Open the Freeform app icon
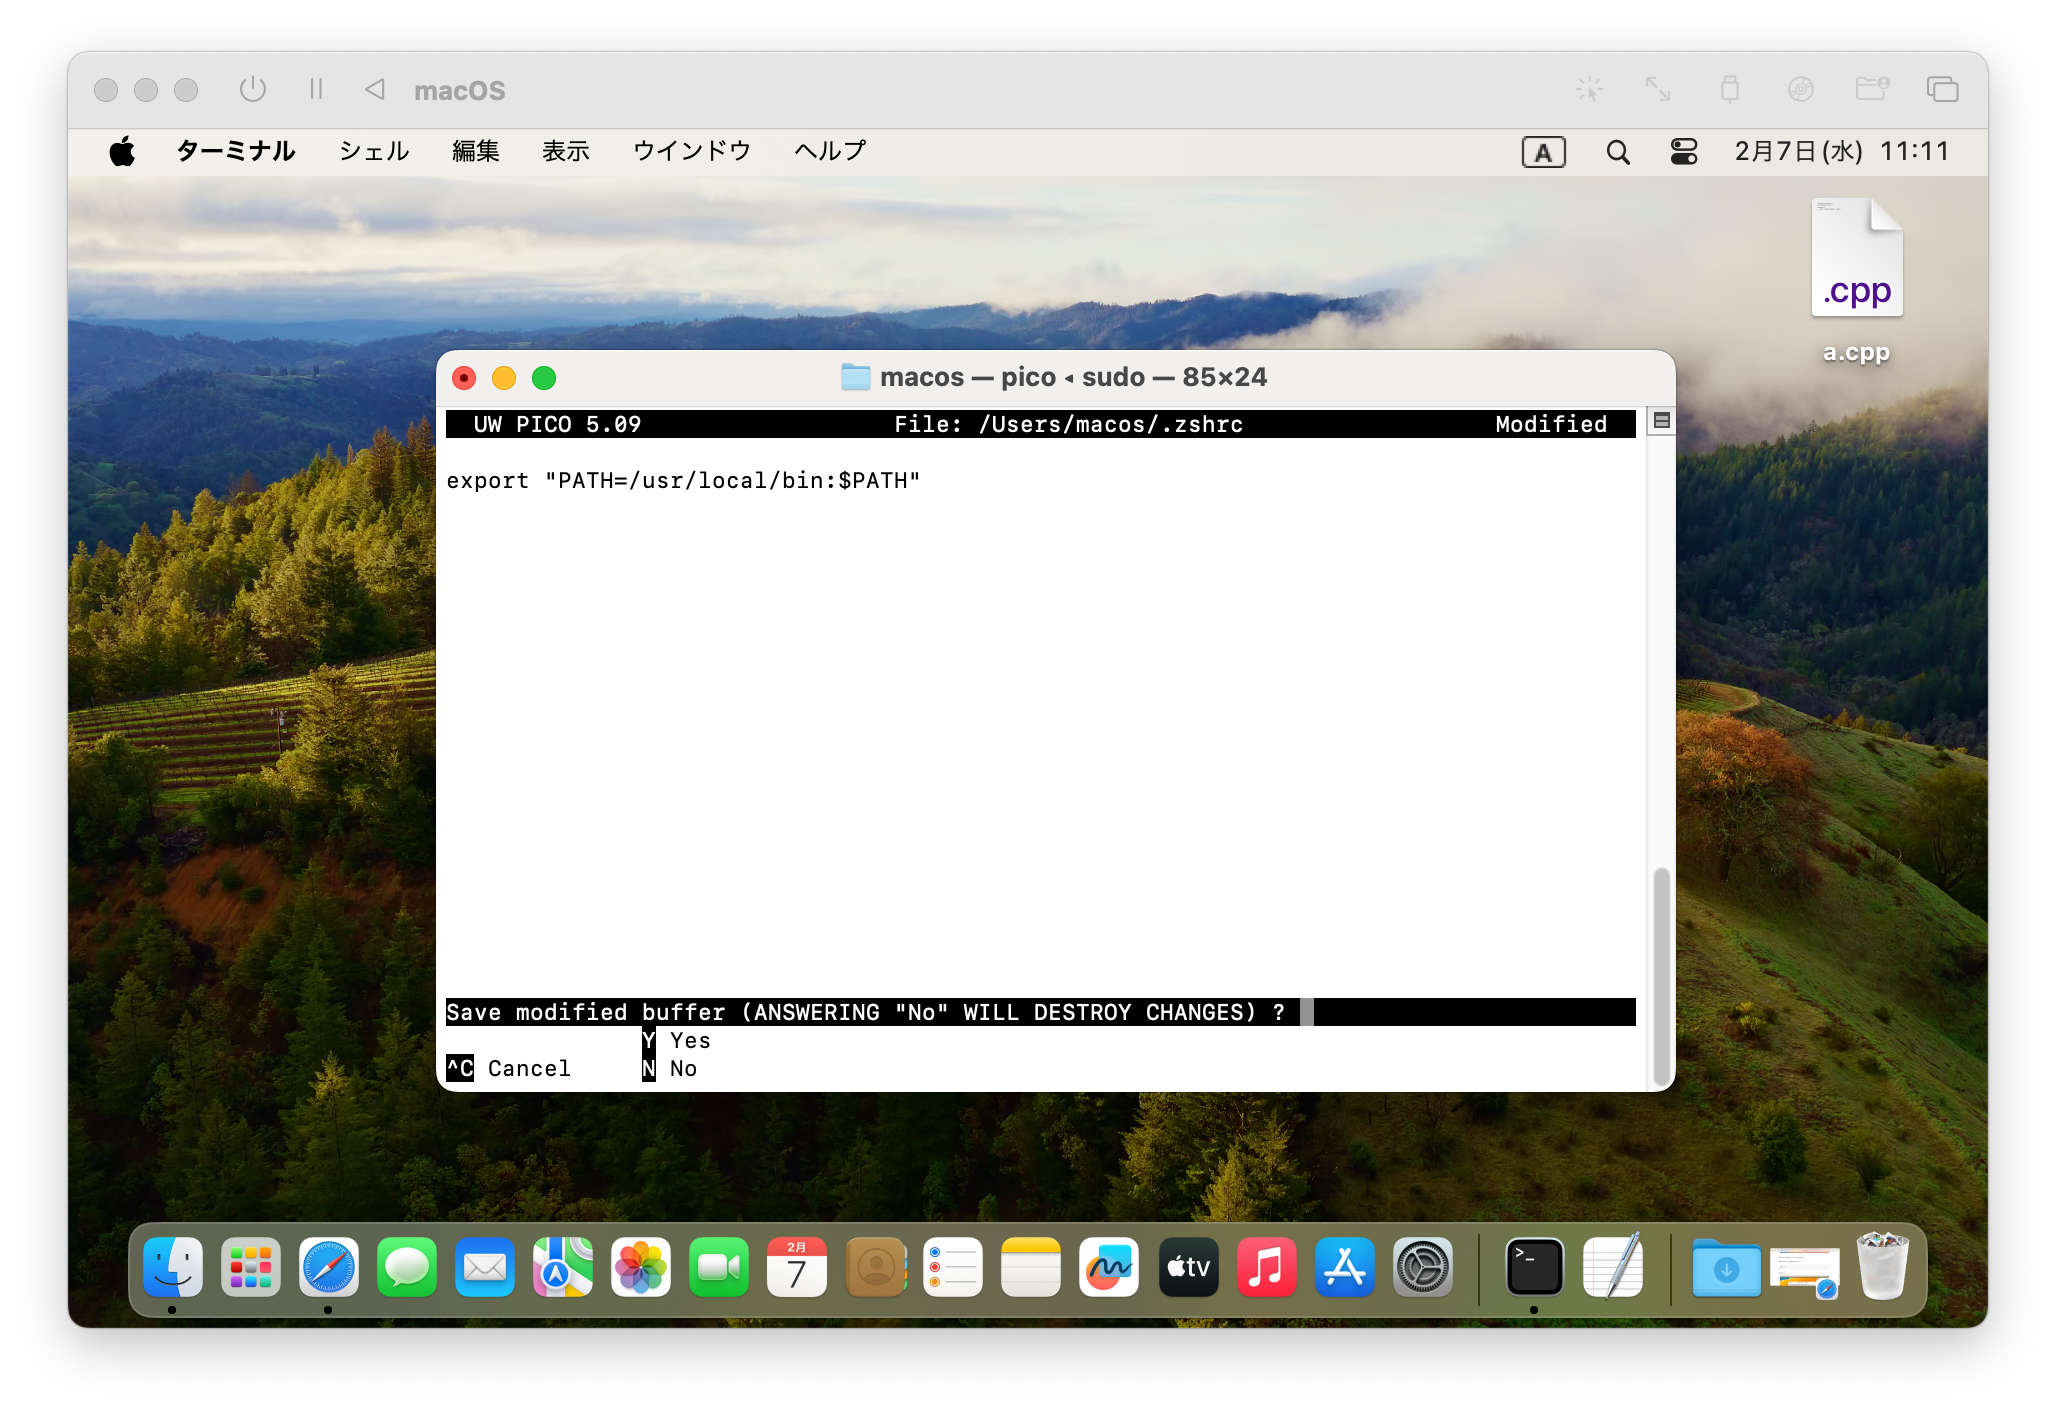Screen dimensions: 2056x1412 pos(1109,1268)
